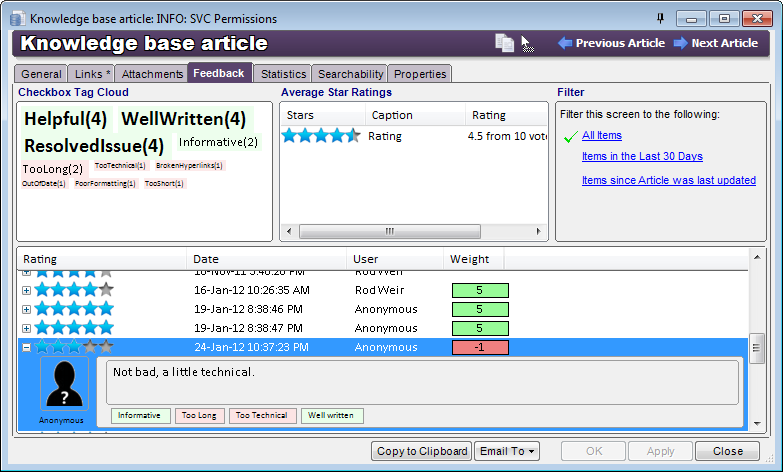Open the Searchability tab

pyautogui.click(x=351, y=74)
